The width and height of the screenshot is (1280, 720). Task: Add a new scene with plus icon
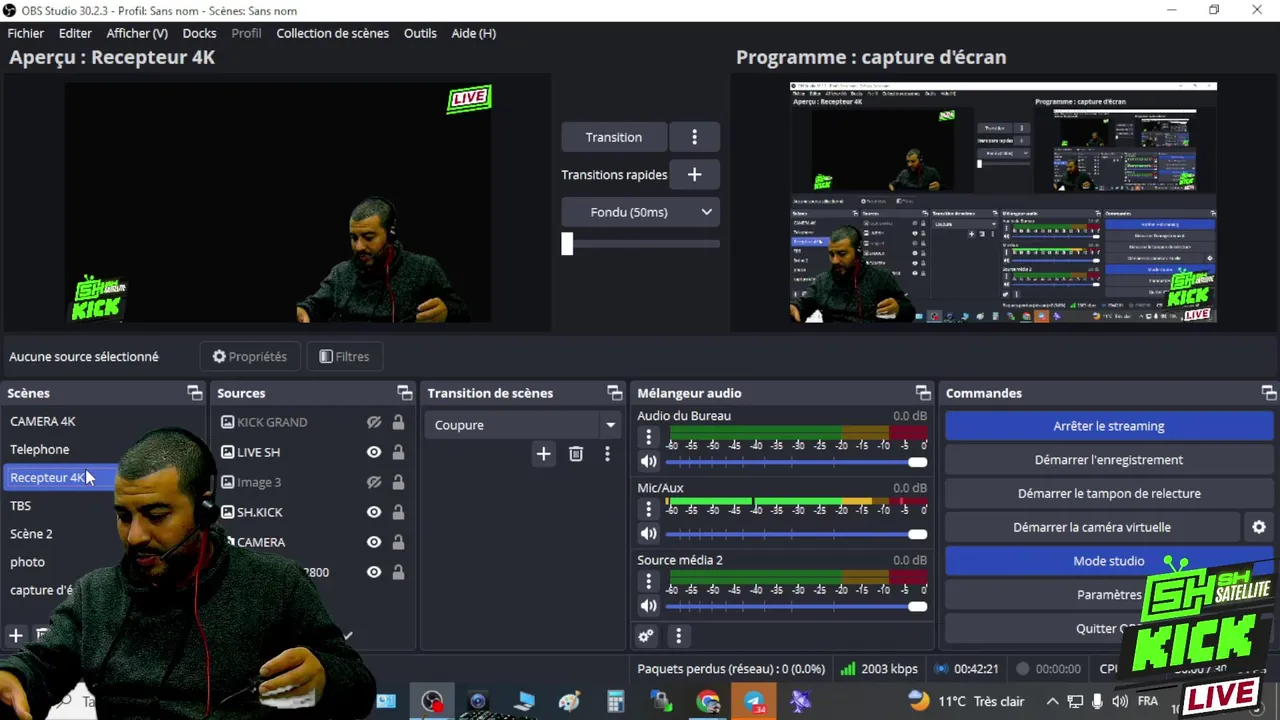16,635
